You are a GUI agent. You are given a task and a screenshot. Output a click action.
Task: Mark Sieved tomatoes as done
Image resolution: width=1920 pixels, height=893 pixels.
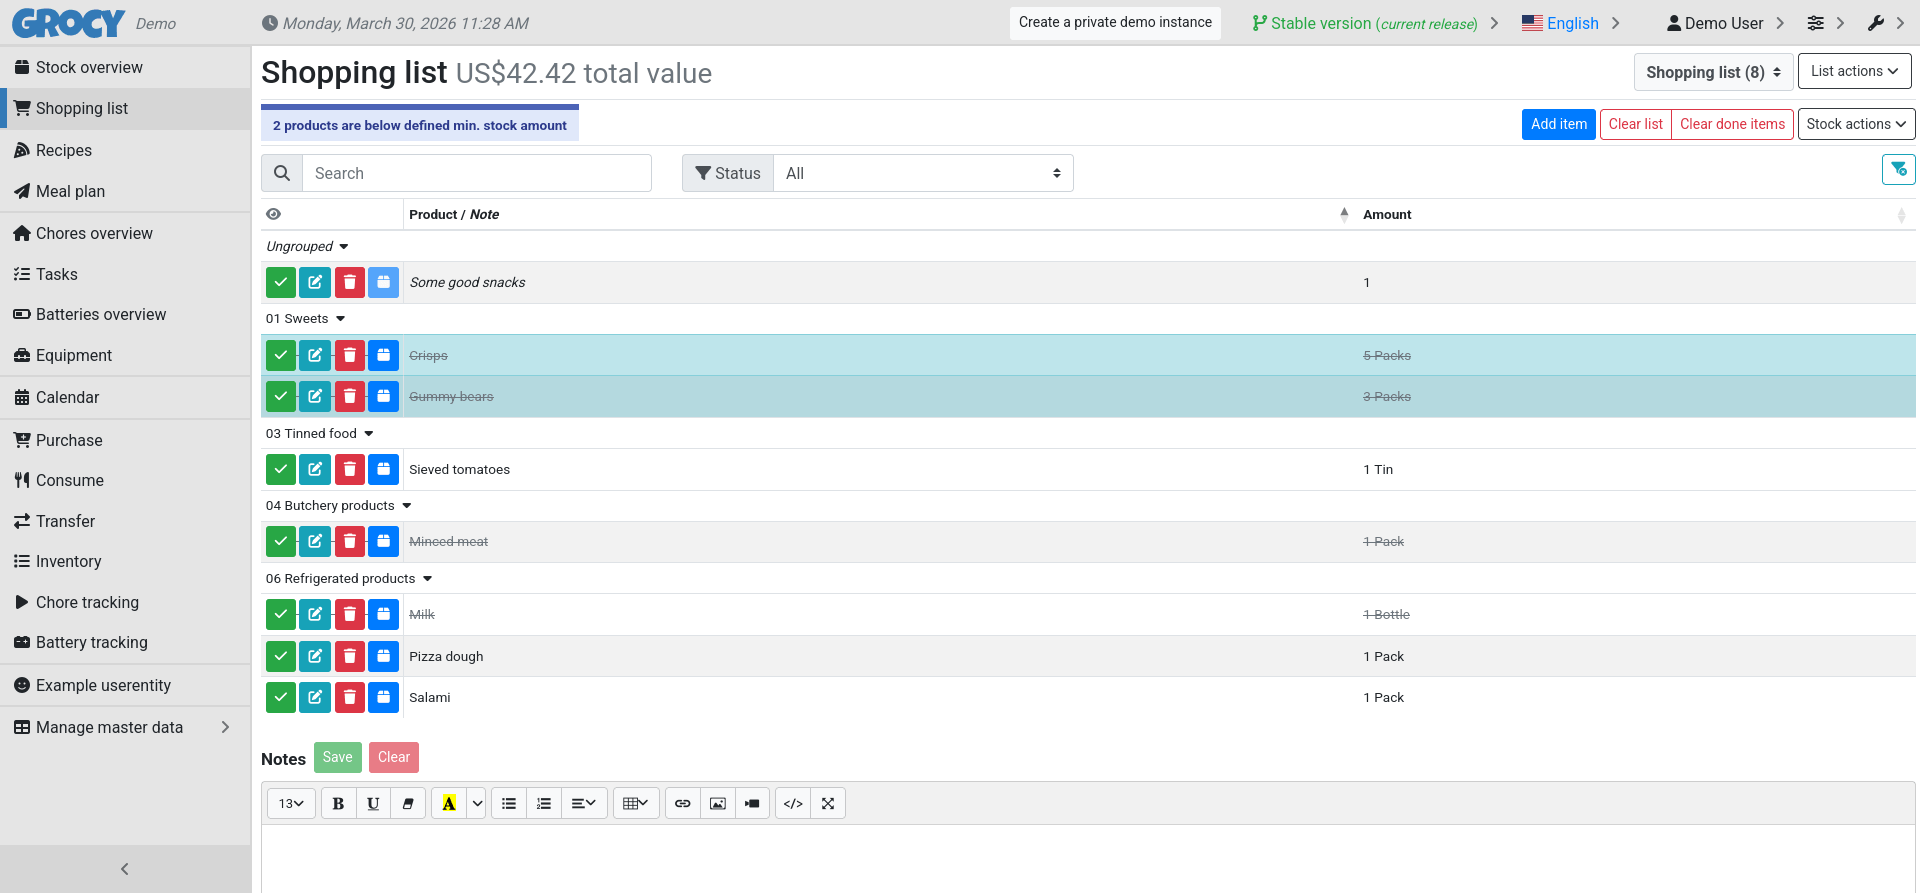click(281, 469)
